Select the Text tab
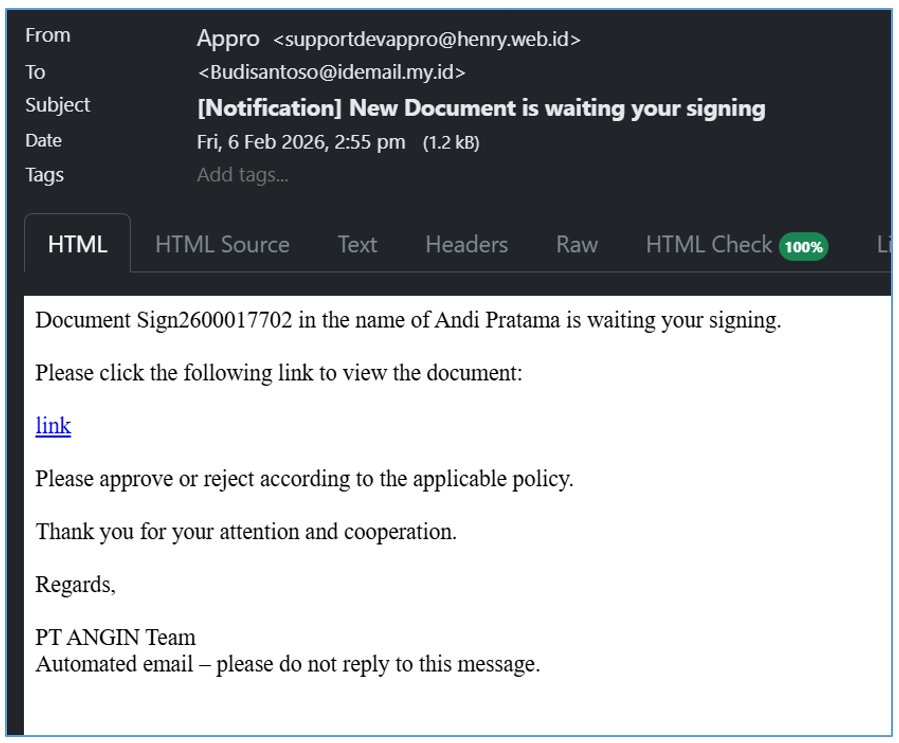 click(357, 245)
